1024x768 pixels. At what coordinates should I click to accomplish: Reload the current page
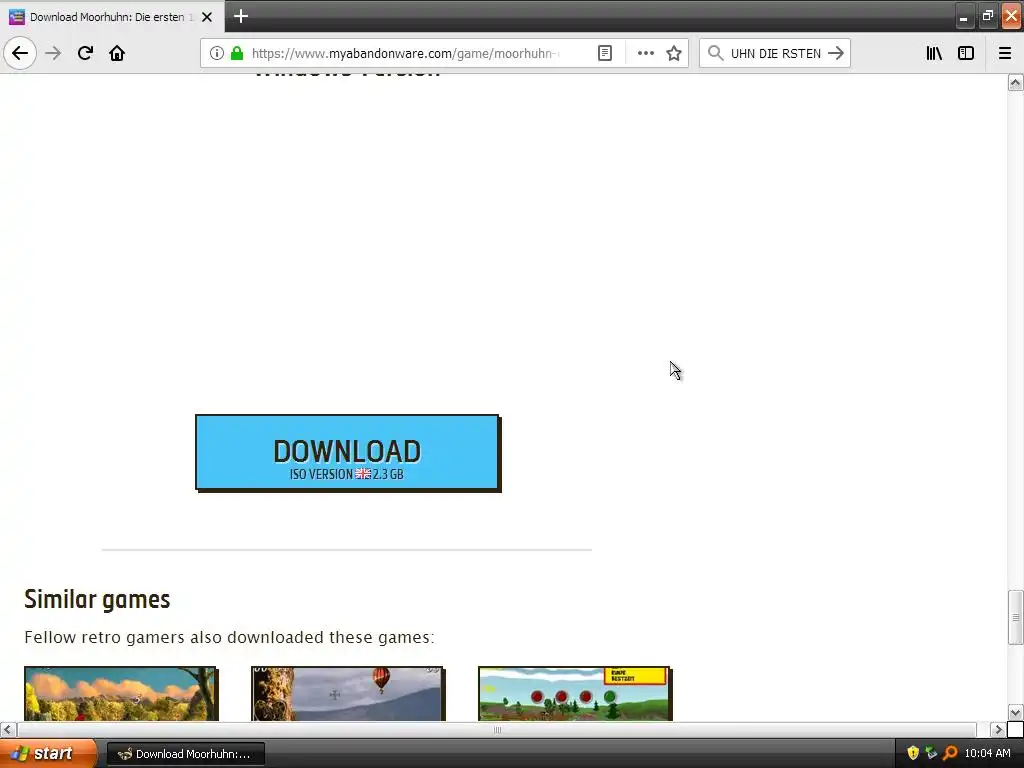click(85, 53)
